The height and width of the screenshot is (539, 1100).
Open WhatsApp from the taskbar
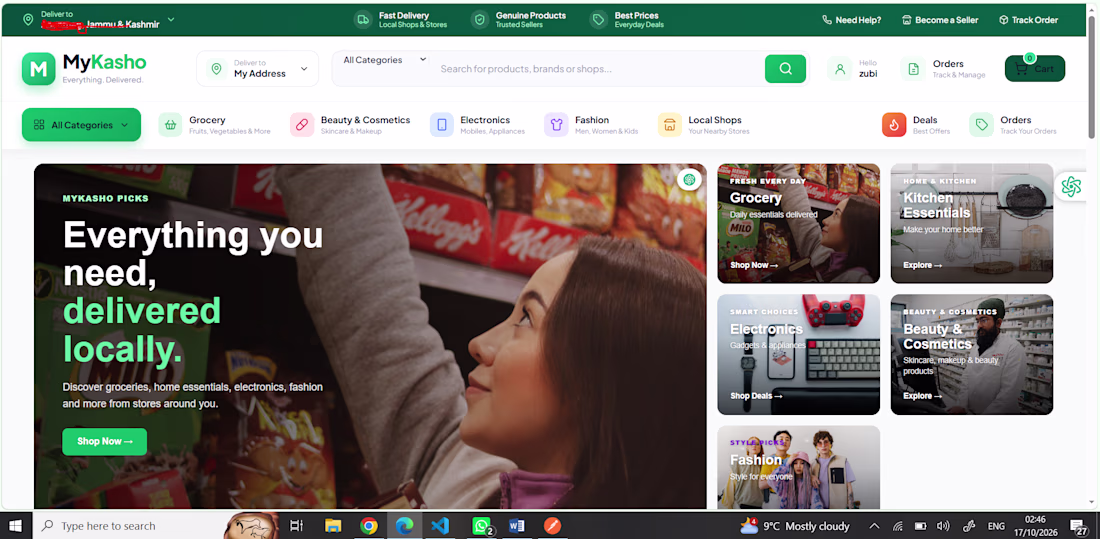click(481, 526)
